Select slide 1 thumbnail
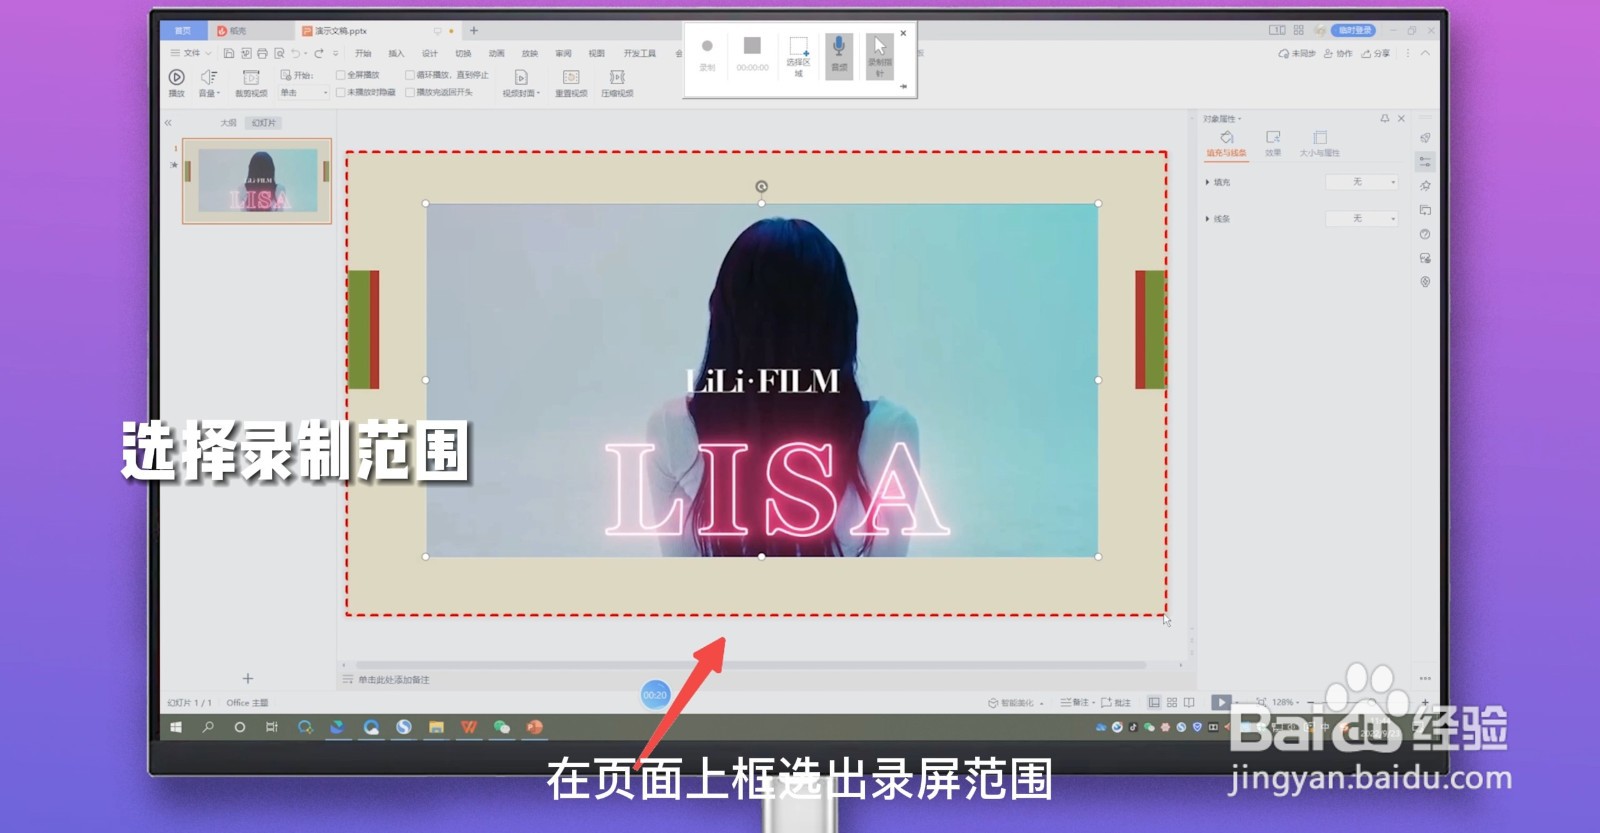 257,181
